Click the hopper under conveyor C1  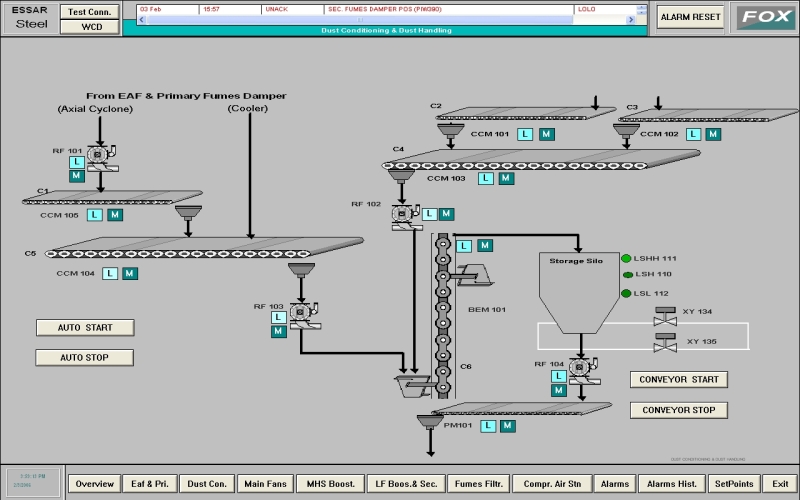point(188,212)
